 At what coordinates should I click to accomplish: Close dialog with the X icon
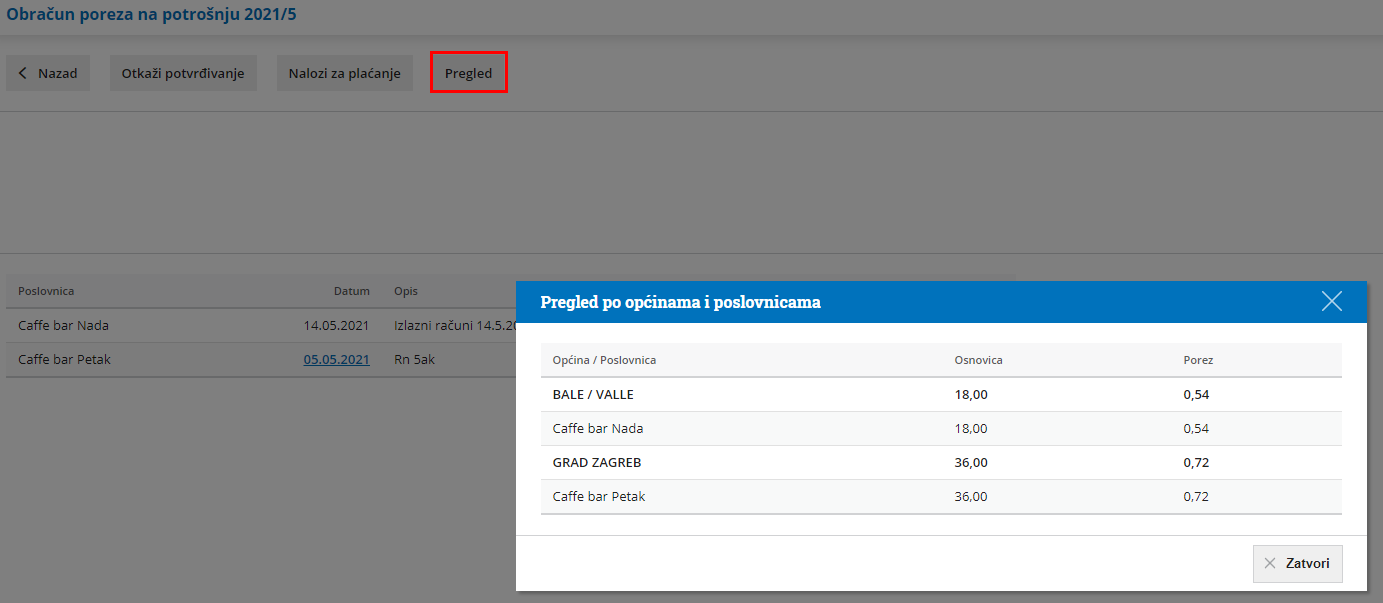click(1331, 301)
